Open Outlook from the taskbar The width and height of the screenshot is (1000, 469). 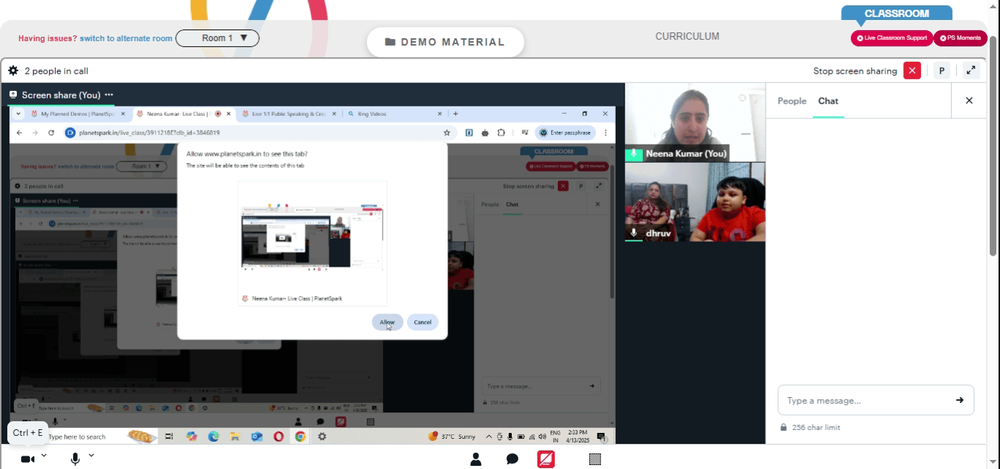(256, 437)
